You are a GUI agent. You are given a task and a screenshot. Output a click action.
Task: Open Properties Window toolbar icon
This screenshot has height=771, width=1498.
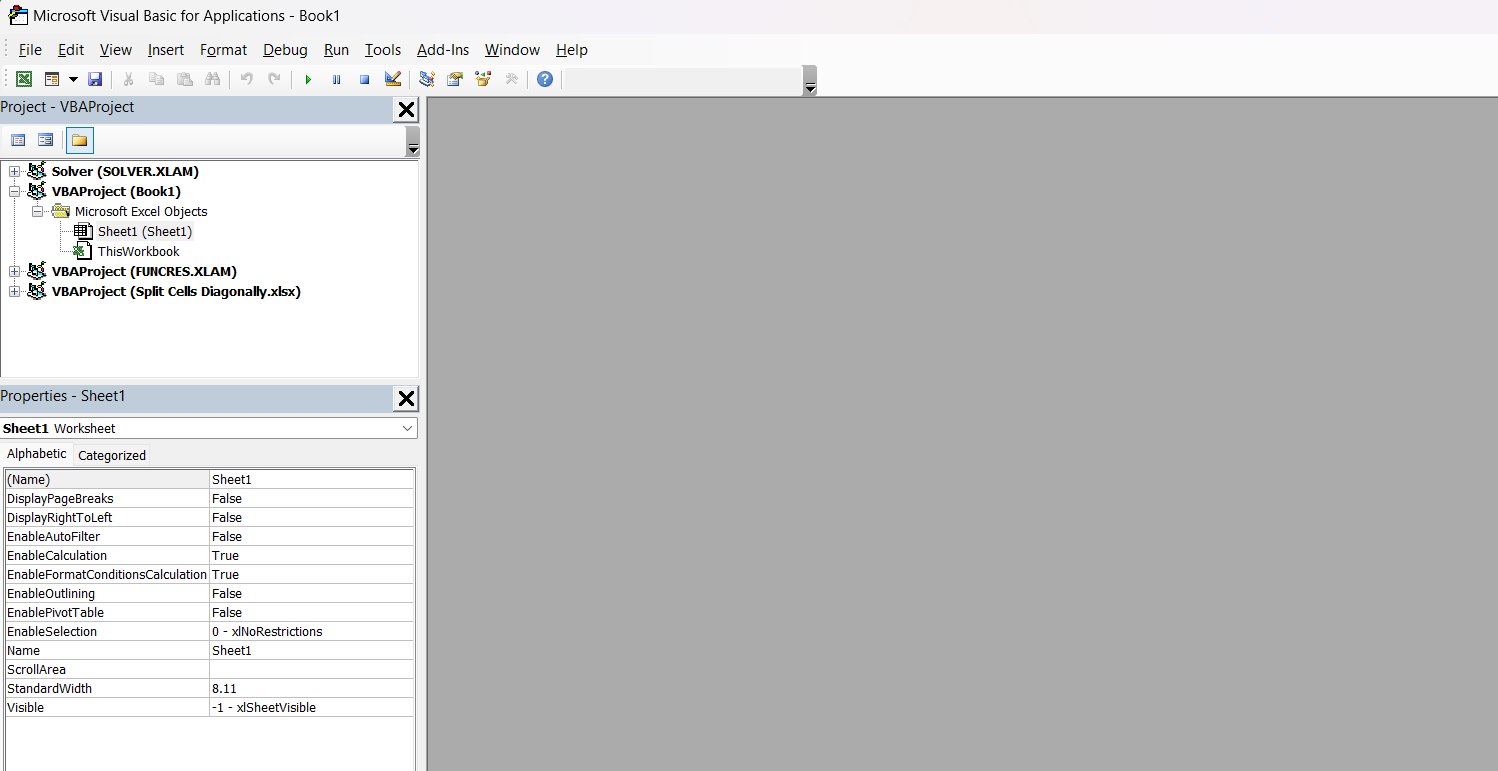pos(455,79)
